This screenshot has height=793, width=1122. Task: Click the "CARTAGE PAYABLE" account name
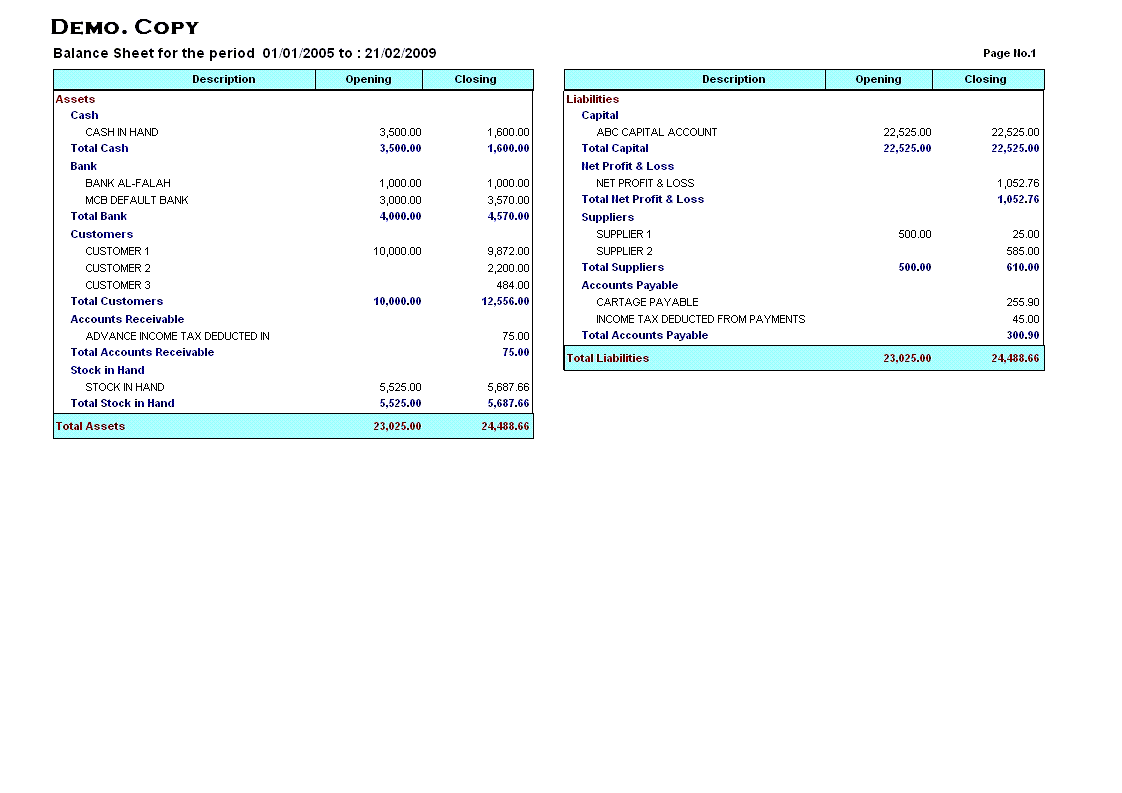pos(647,302)
